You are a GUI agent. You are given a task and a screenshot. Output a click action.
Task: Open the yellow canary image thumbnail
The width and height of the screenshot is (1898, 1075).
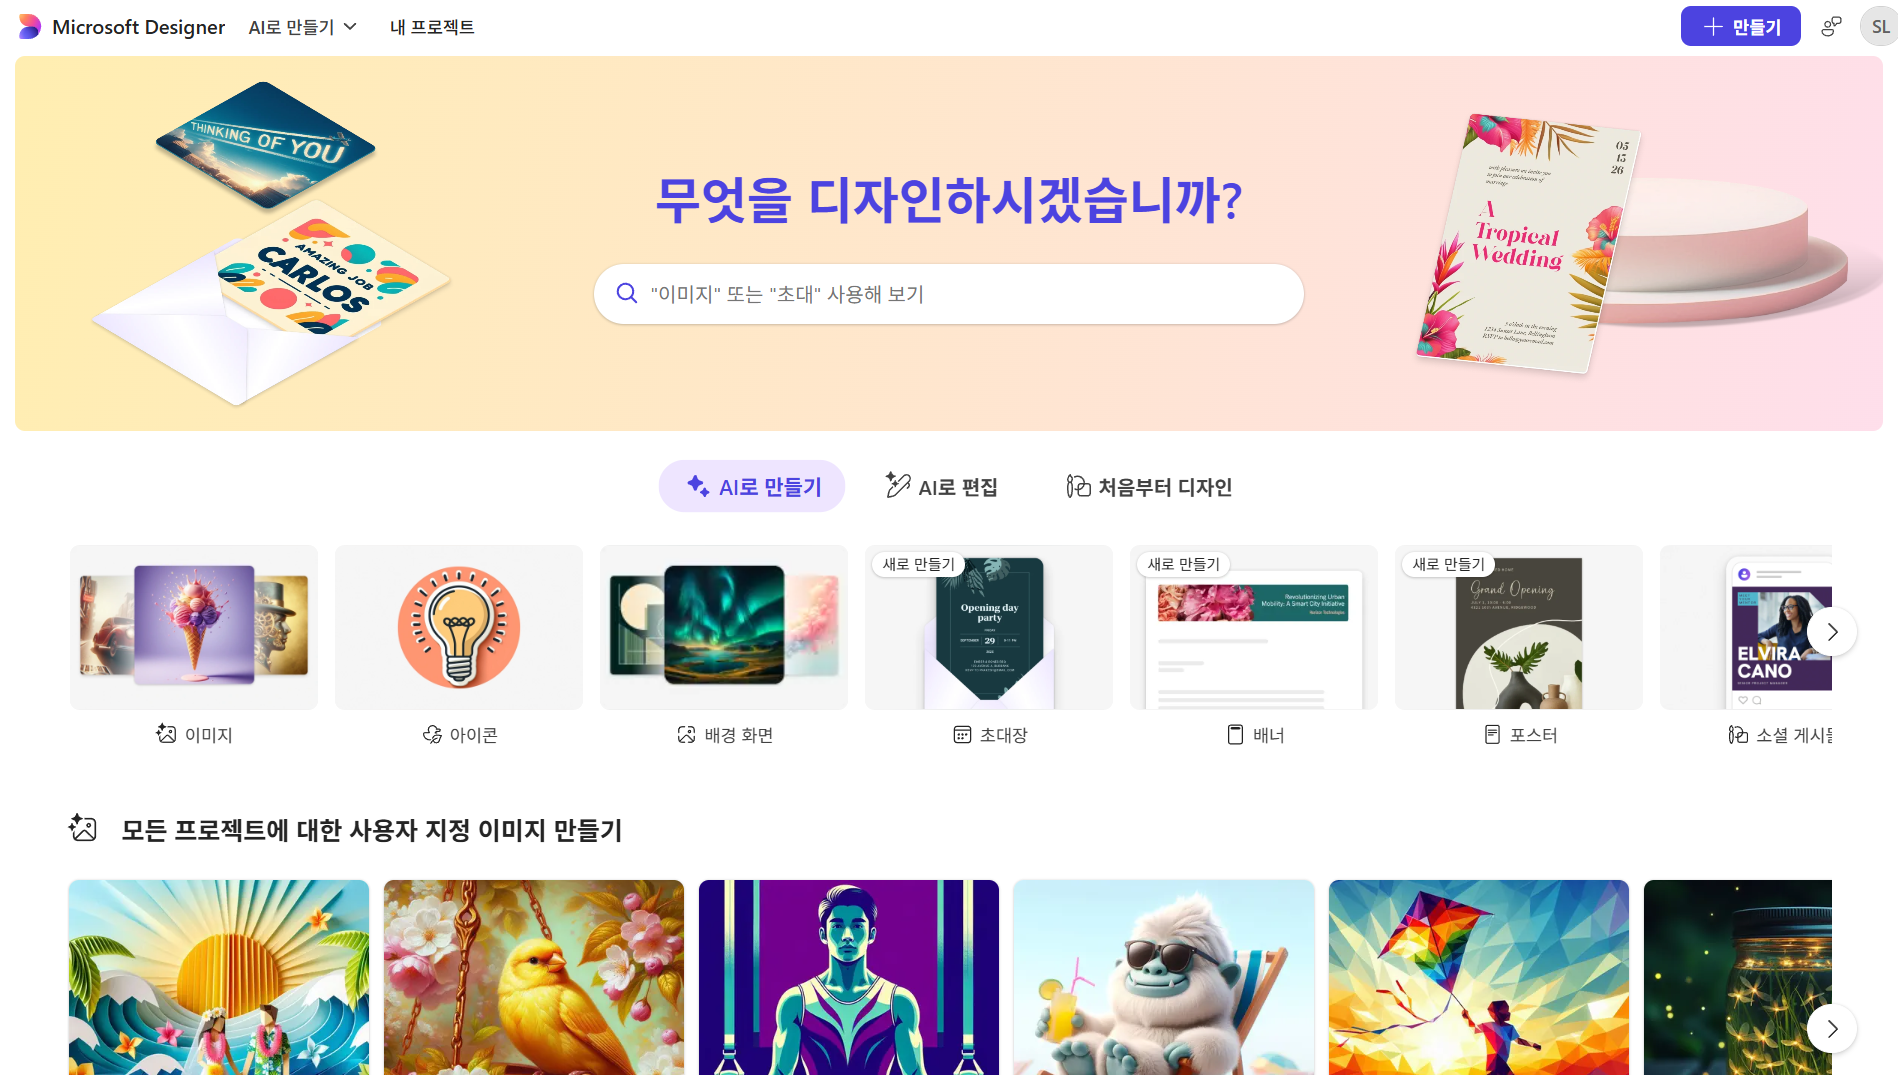point(534,977)
